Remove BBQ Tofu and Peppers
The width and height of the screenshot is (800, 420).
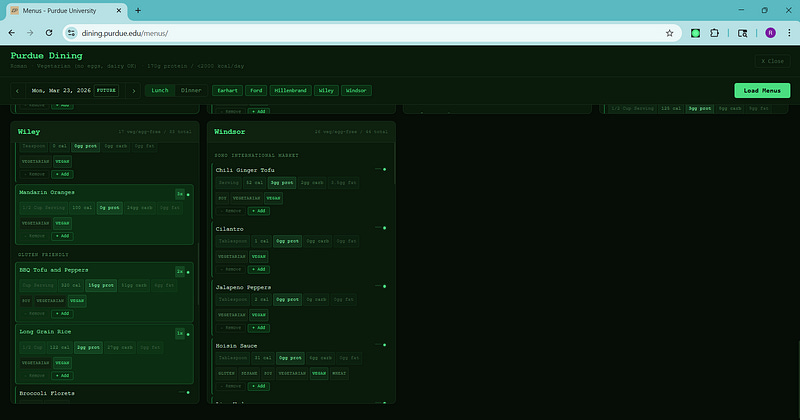click(x=35, y=314)
